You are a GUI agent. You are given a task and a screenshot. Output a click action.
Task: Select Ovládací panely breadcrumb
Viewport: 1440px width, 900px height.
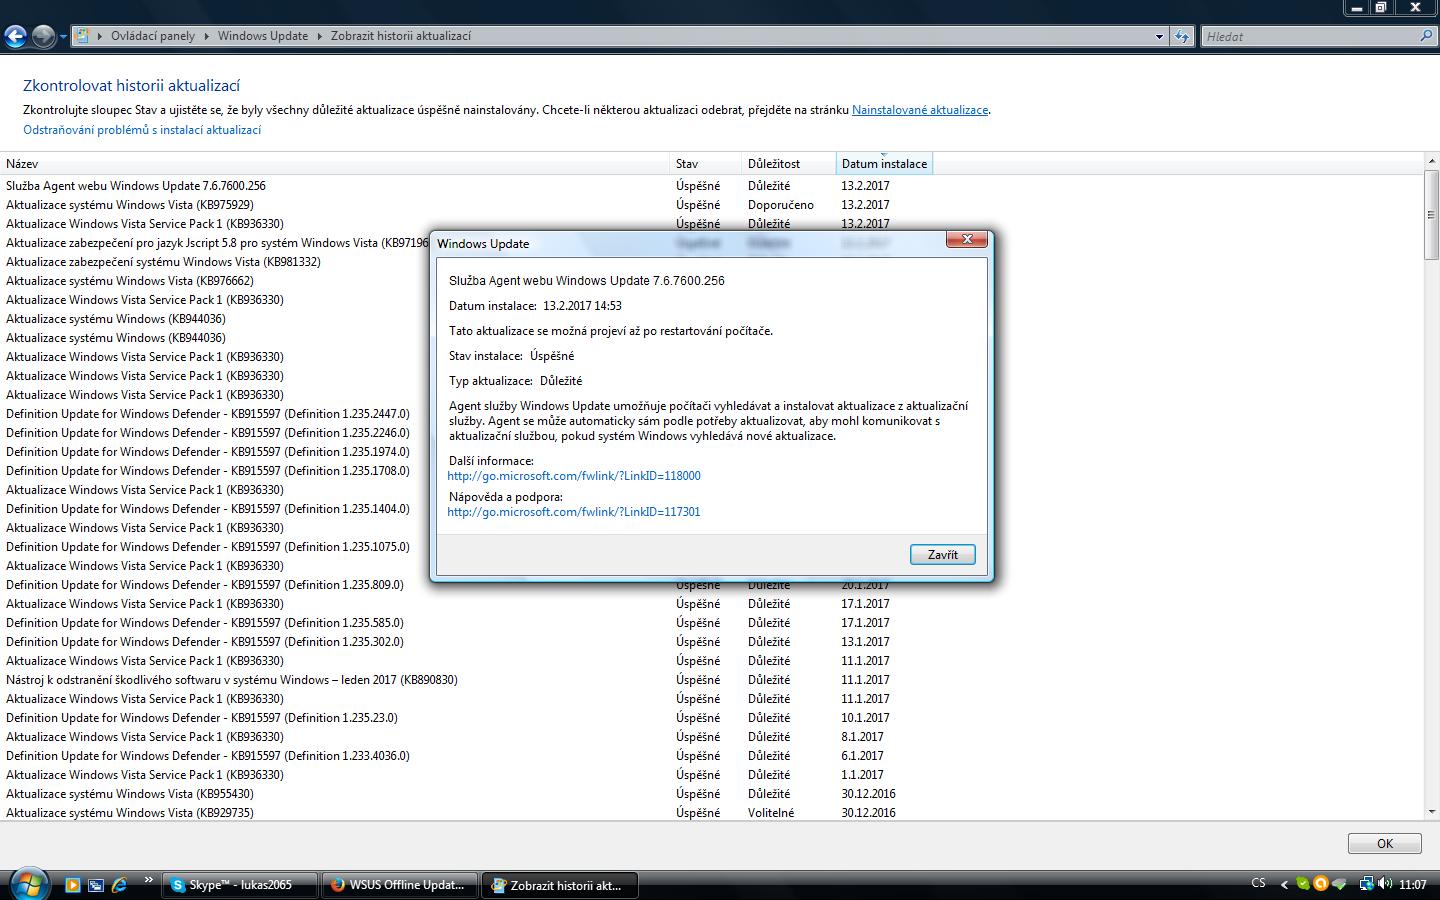153,36
